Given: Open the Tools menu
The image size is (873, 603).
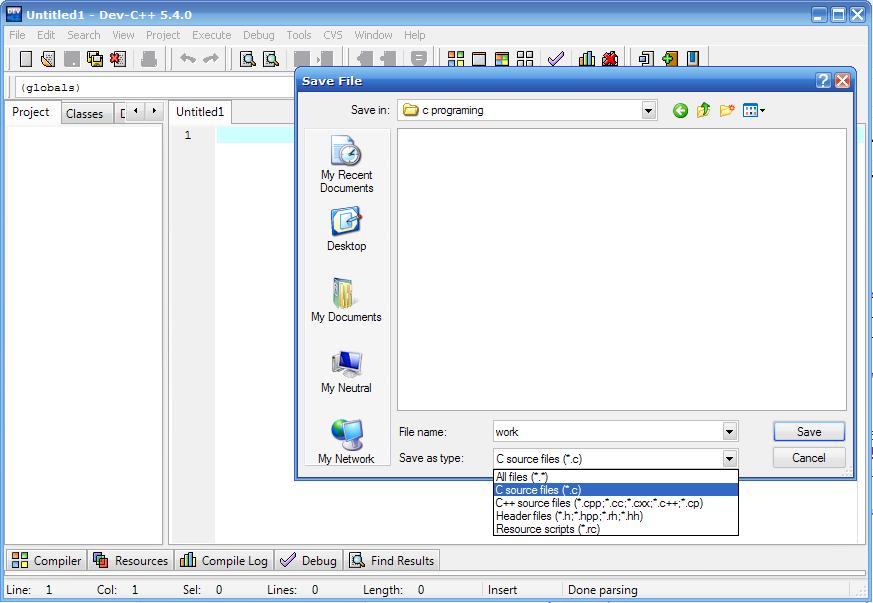Looking at the screenshot, I should [299, 35].
